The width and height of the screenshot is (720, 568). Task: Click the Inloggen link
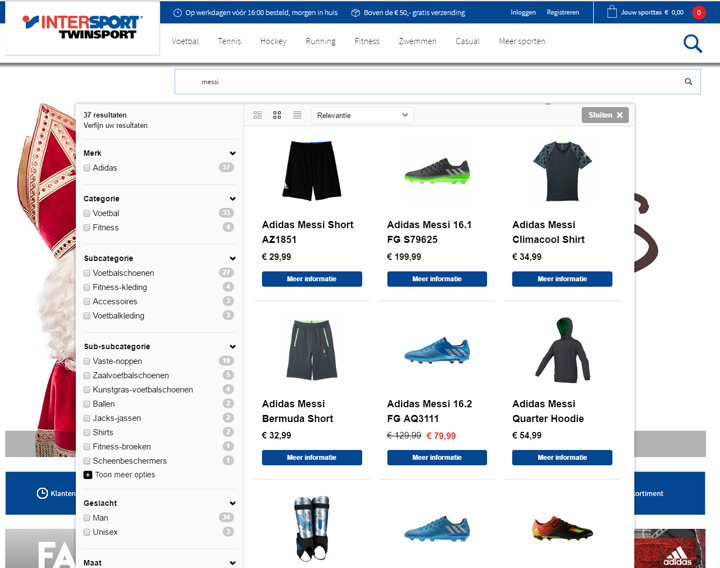click(x=523, y=12)
